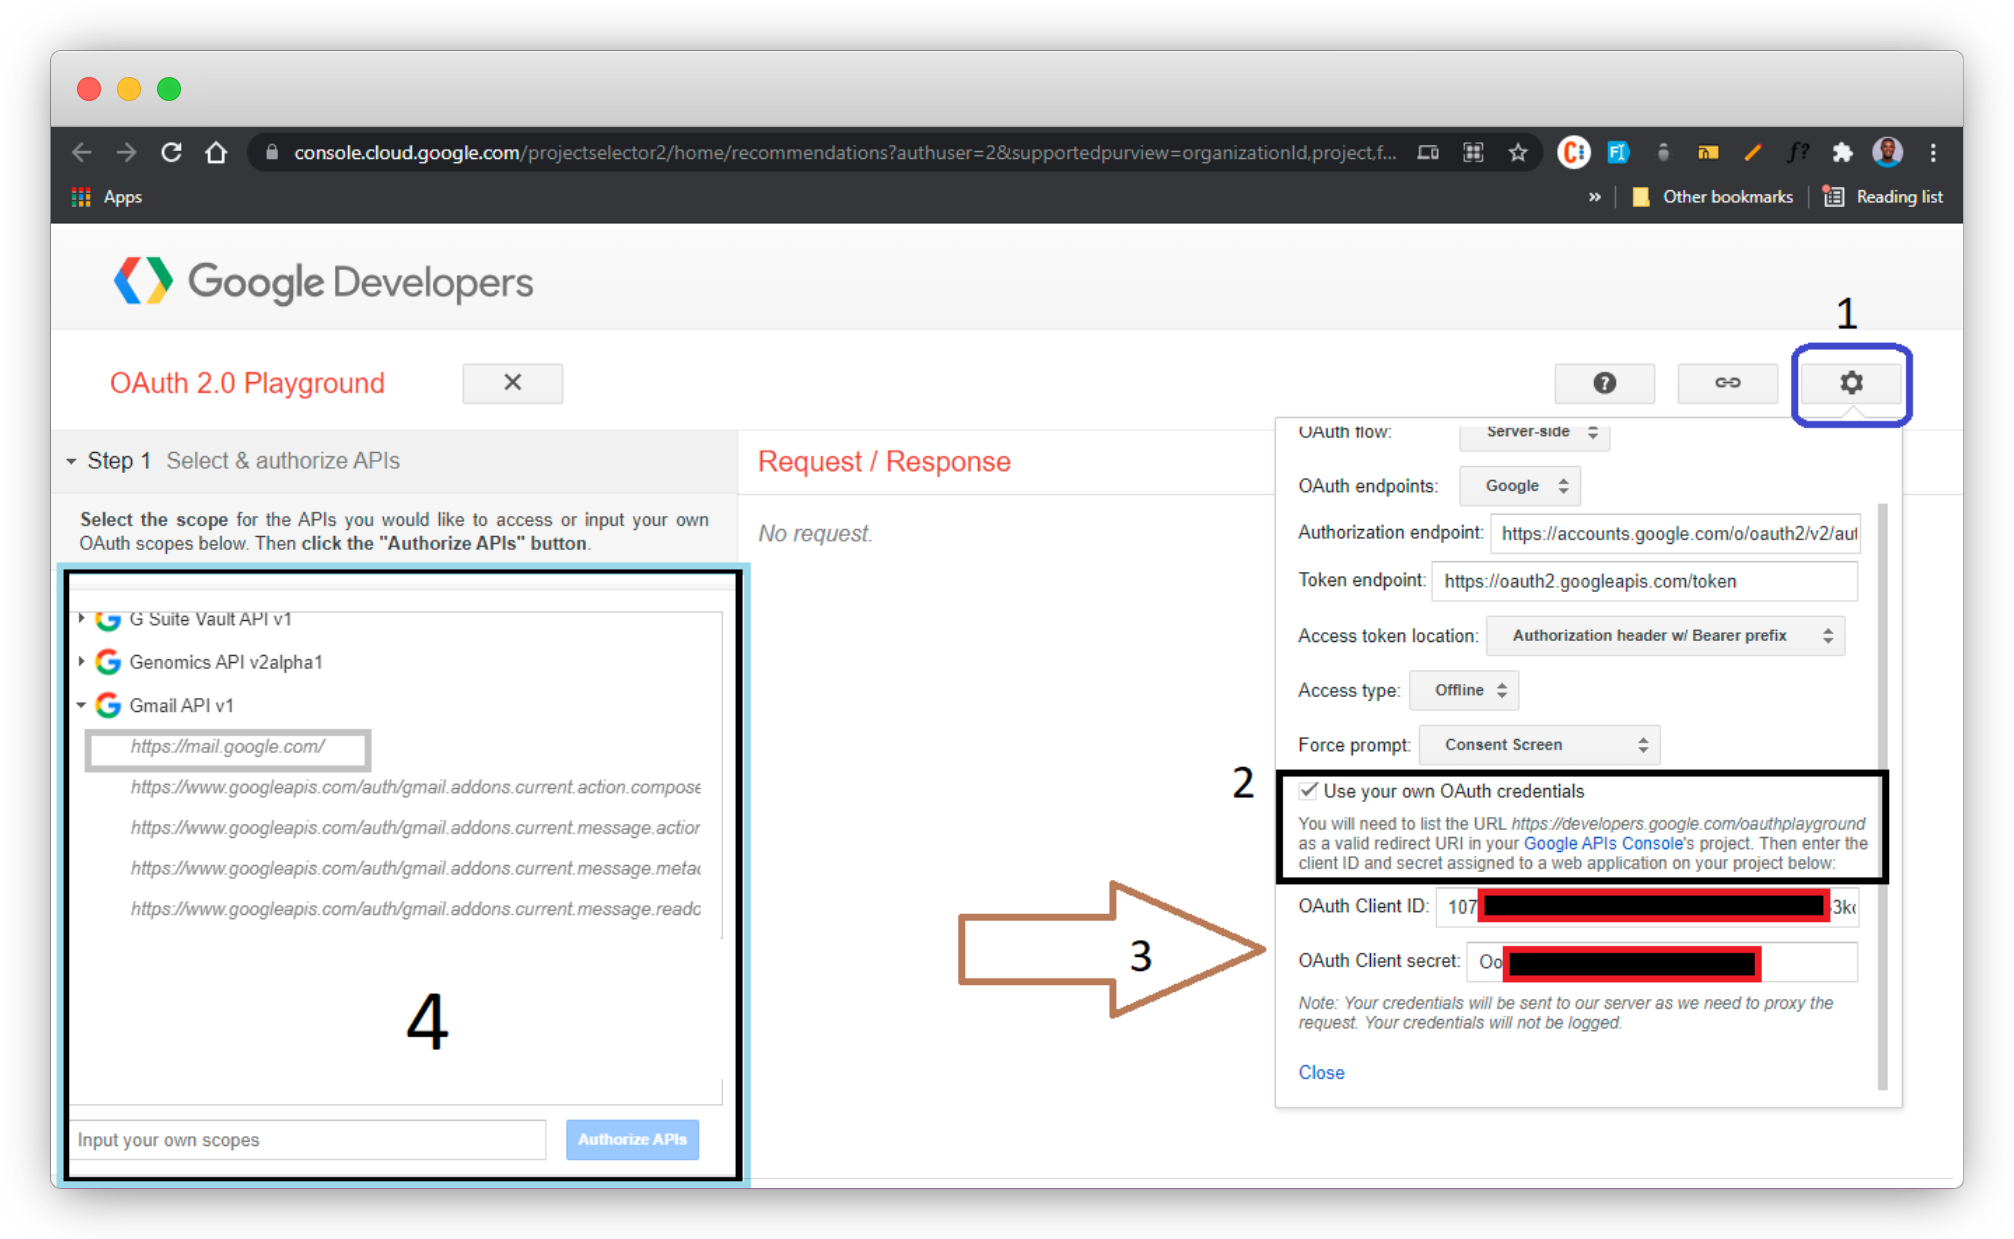Select the https://mail.google.com/ scope
Image resolution: width=2014 pixels, height=1239 pixels.
tap(228, 747)
